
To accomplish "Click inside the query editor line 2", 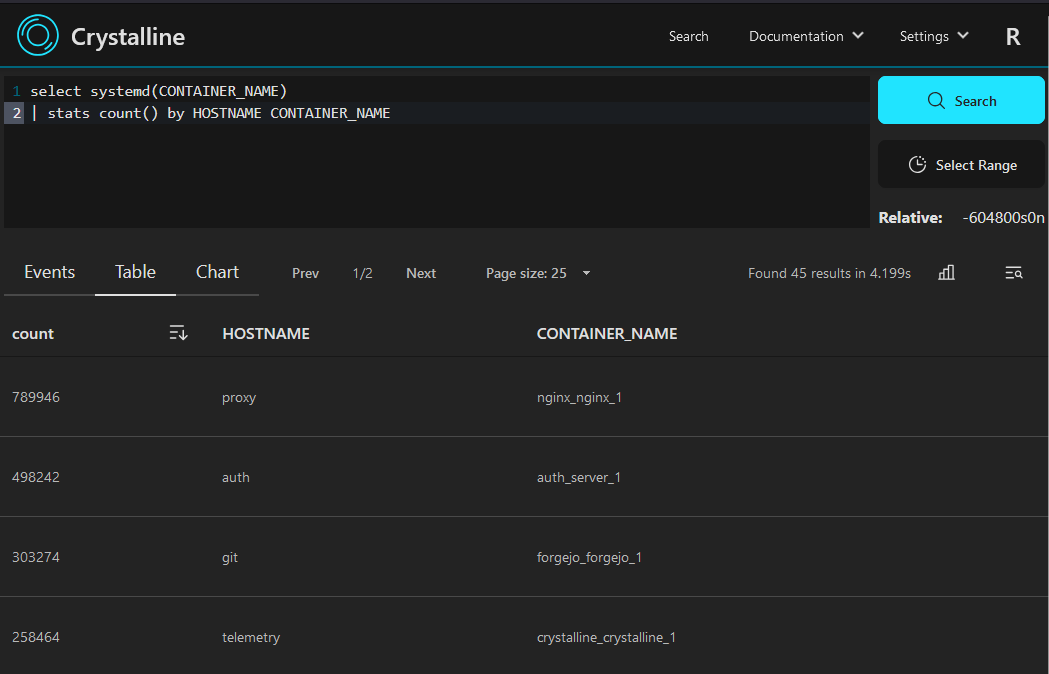I will click(x=450, y=113).
